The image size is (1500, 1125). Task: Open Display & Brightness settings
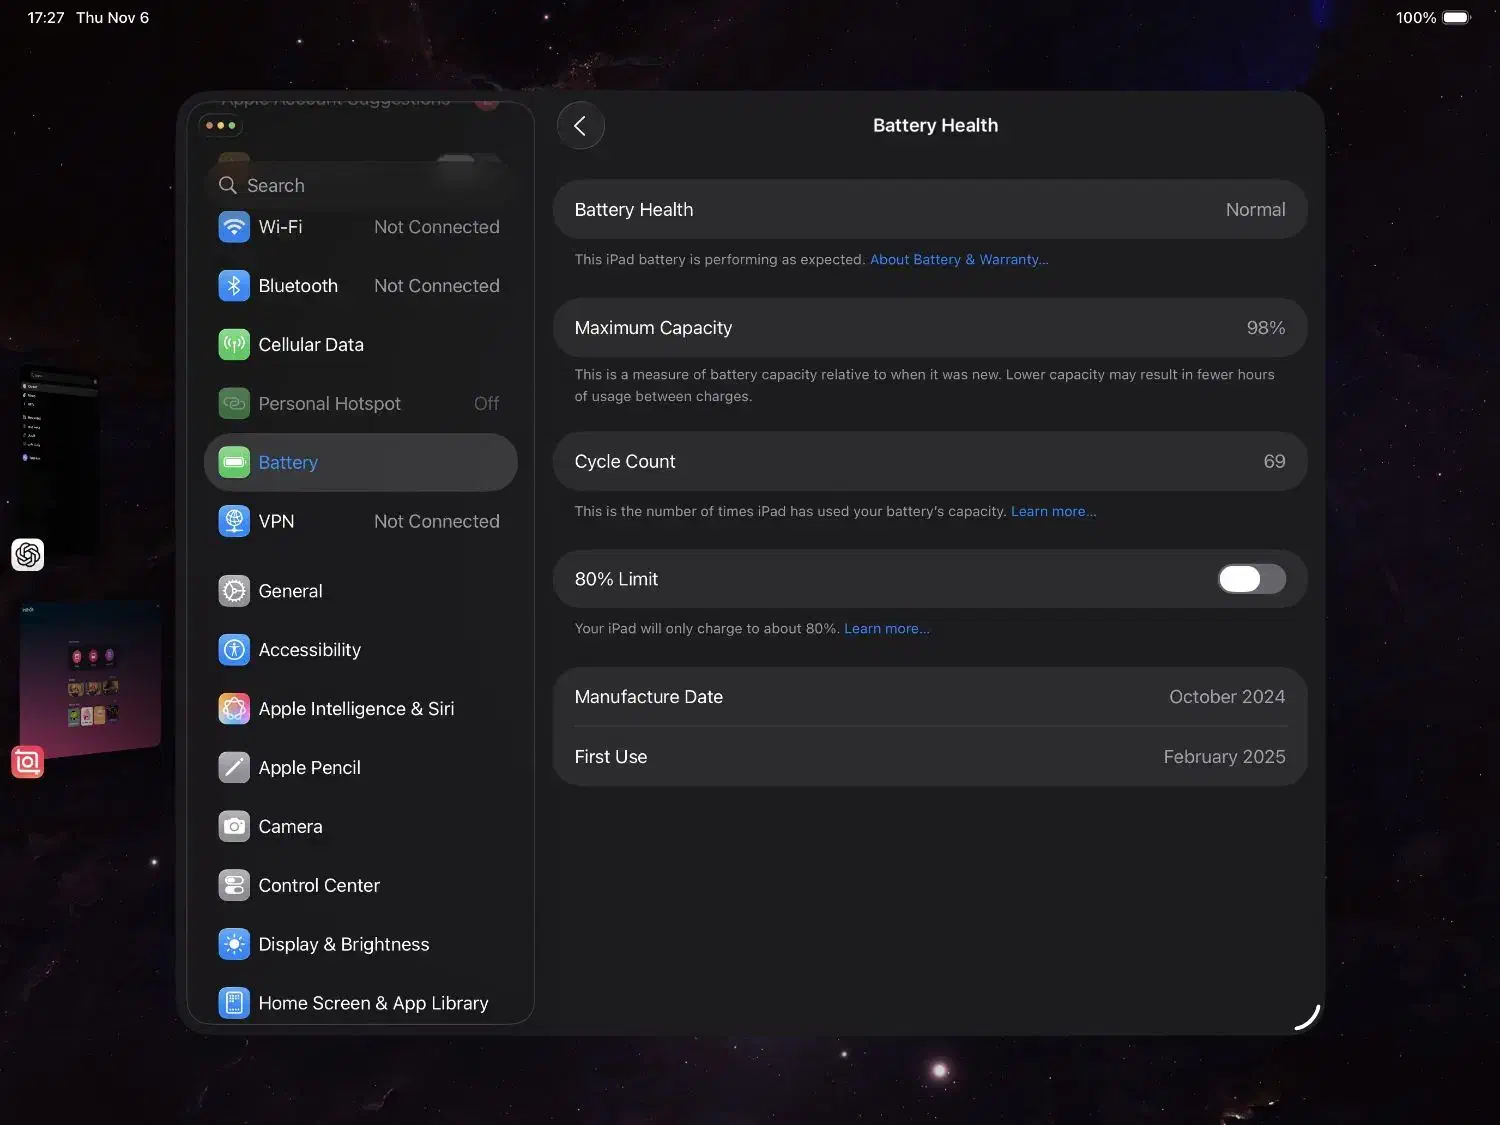click(343, 945)
